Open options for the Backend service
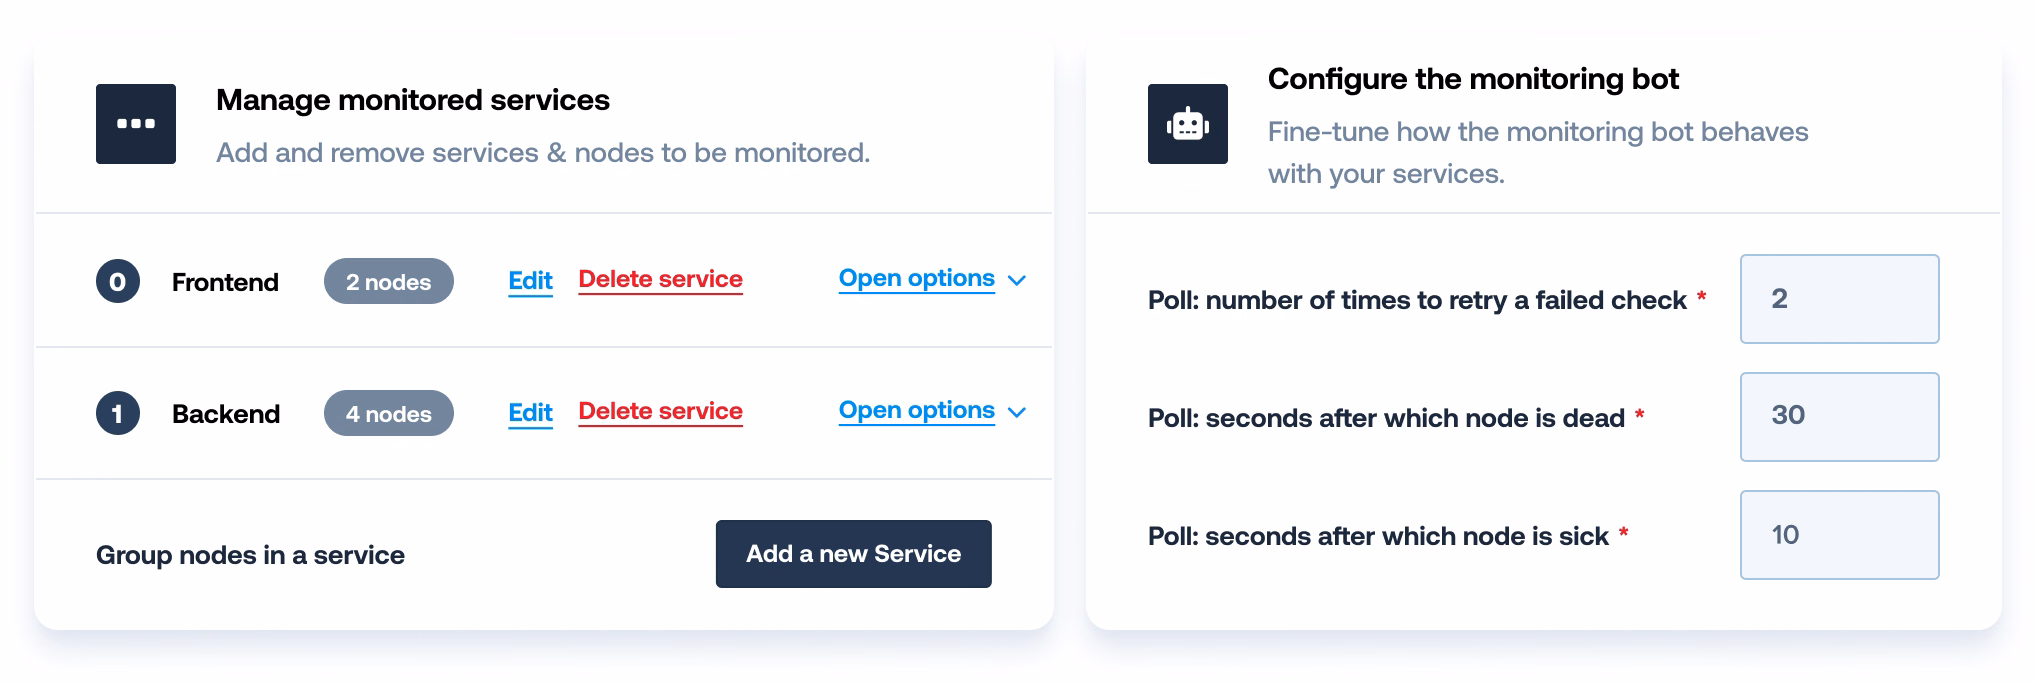 point(916,411)
